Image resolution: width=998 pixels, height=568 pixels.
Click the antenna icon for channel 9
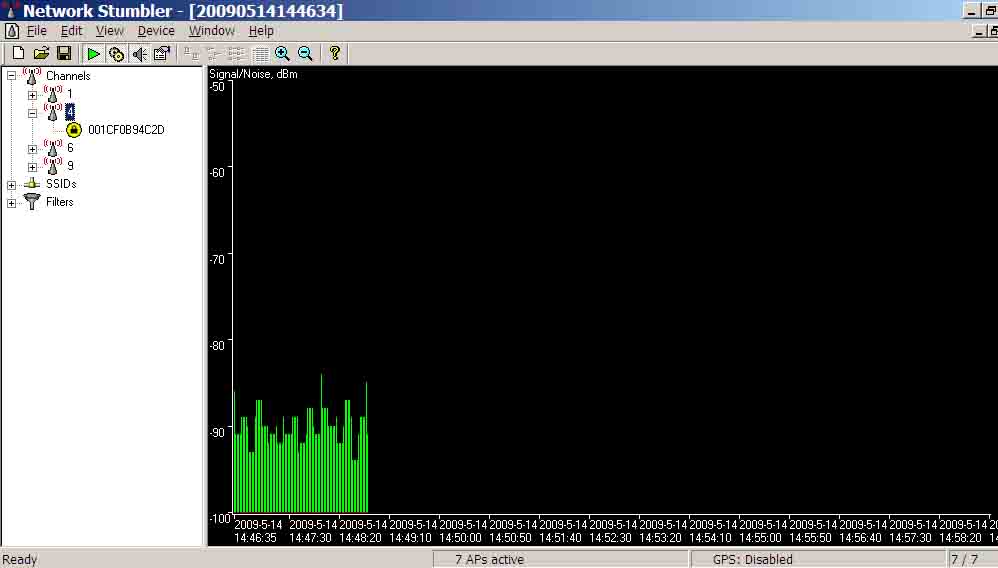(x=53, y=166)
